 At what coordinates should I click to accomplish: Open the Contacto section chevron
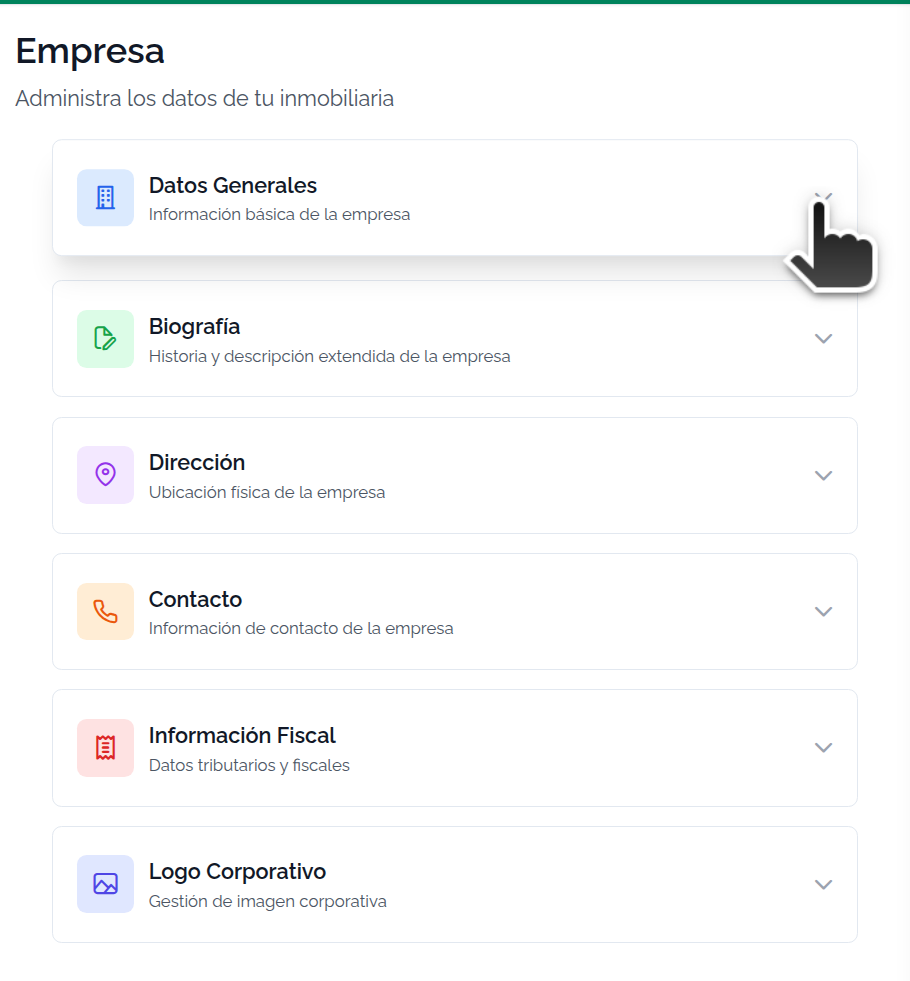pos(823,611)
